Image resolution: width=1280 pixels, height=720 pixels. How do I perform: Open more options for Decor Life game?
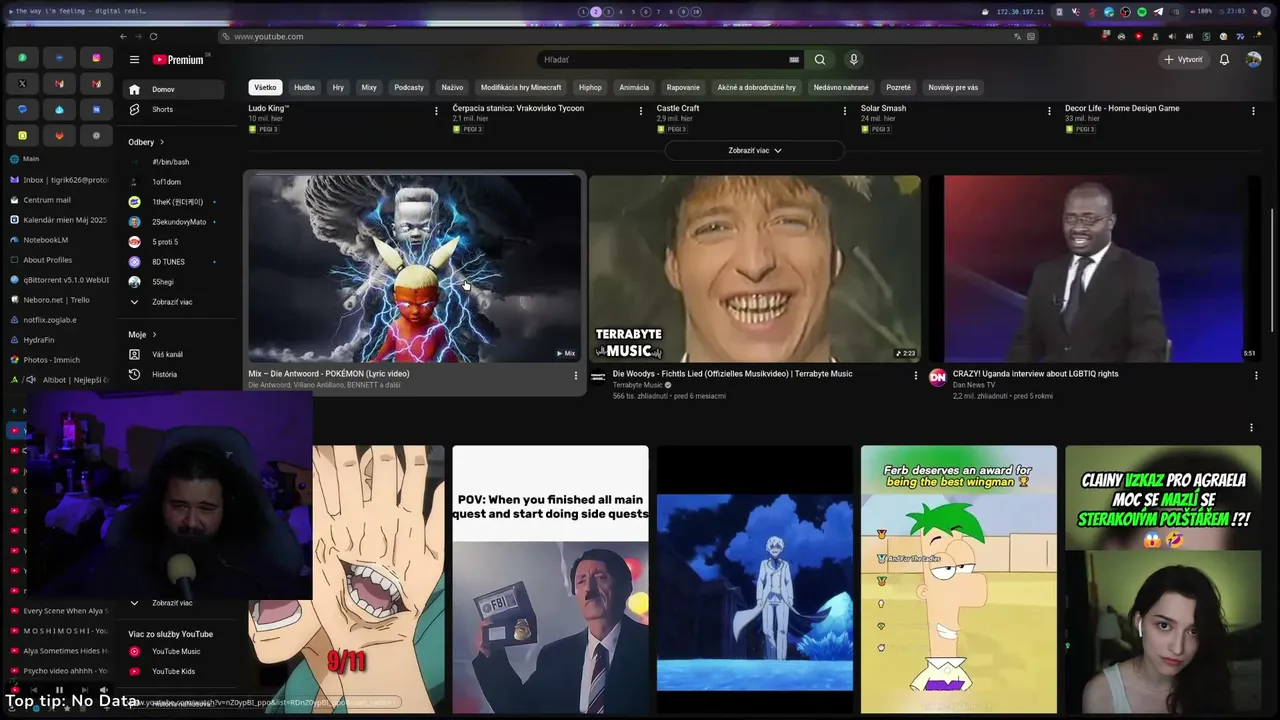pyautogui.click(x=1253, y=111)
